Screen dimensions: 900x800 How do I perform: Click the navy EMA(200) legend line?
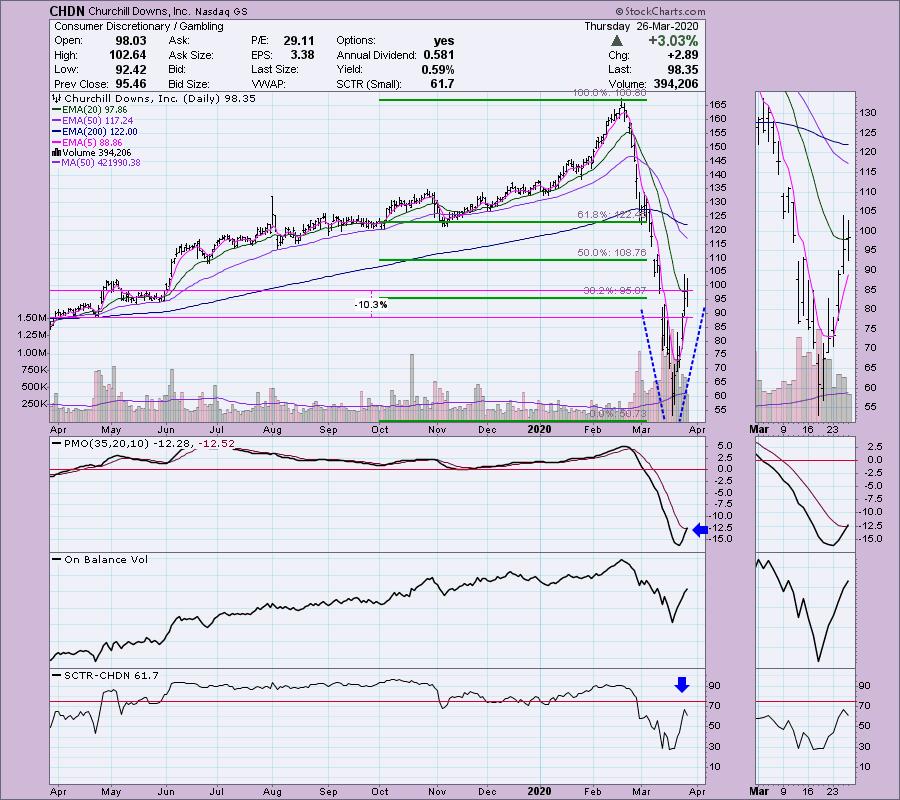56,131
